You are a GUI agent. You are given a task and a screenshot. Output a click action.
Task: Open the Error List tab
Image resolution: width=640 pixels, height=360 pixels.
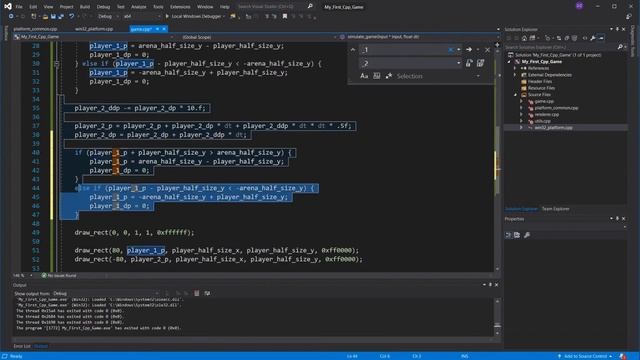click(22, 346)
